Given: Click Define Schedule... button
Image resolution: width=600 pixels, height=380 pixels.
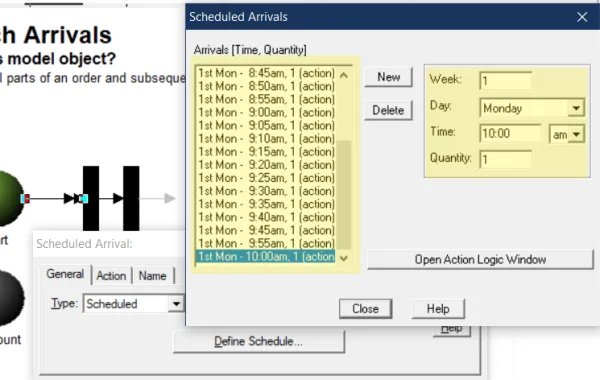Looking at the screenshot, I should (259, 341).
